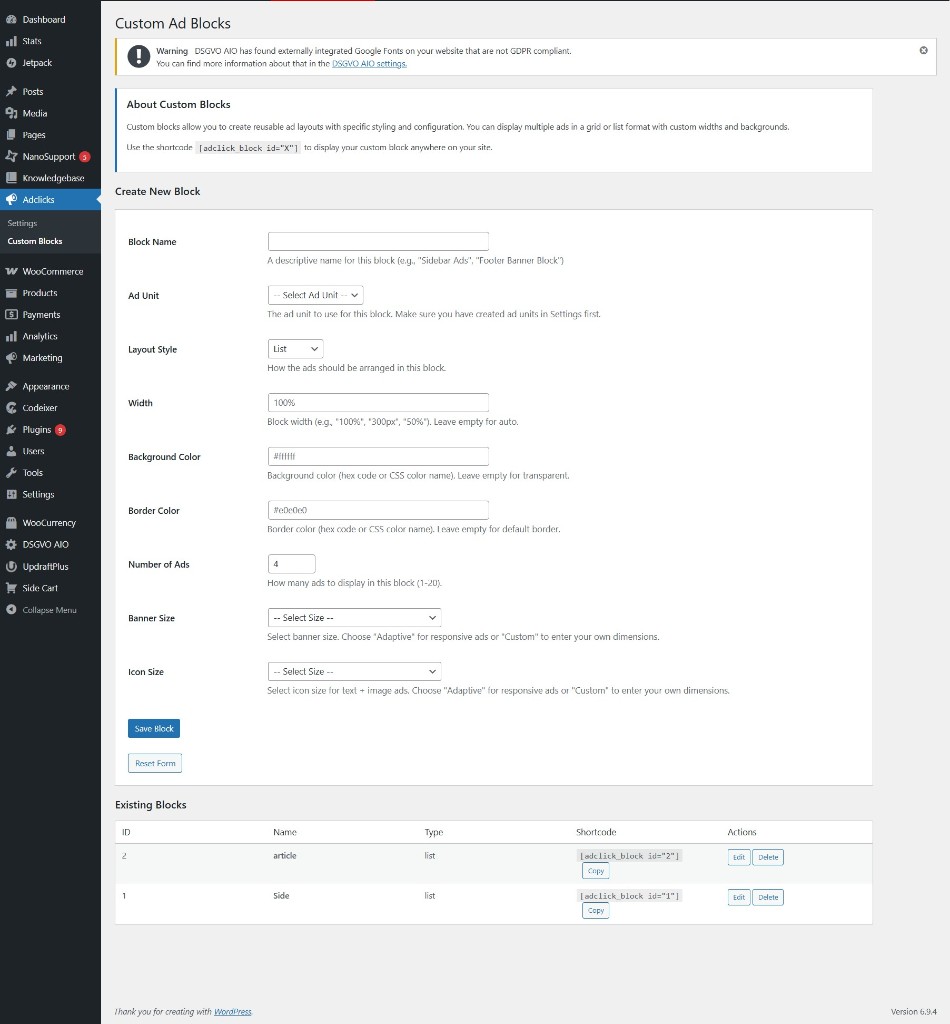Open the DSGVO AIO settings link
The image size is (950, 1024).
click(x=369, y=63)
